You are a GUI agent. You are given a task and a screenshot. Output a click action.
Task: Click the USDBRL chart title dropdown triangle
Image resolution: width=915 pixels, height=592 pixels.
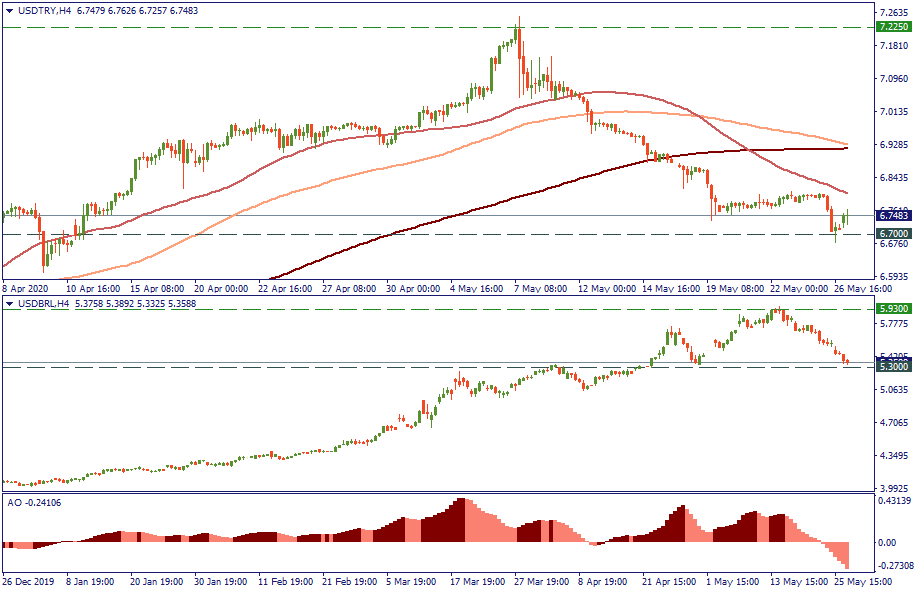10,304
